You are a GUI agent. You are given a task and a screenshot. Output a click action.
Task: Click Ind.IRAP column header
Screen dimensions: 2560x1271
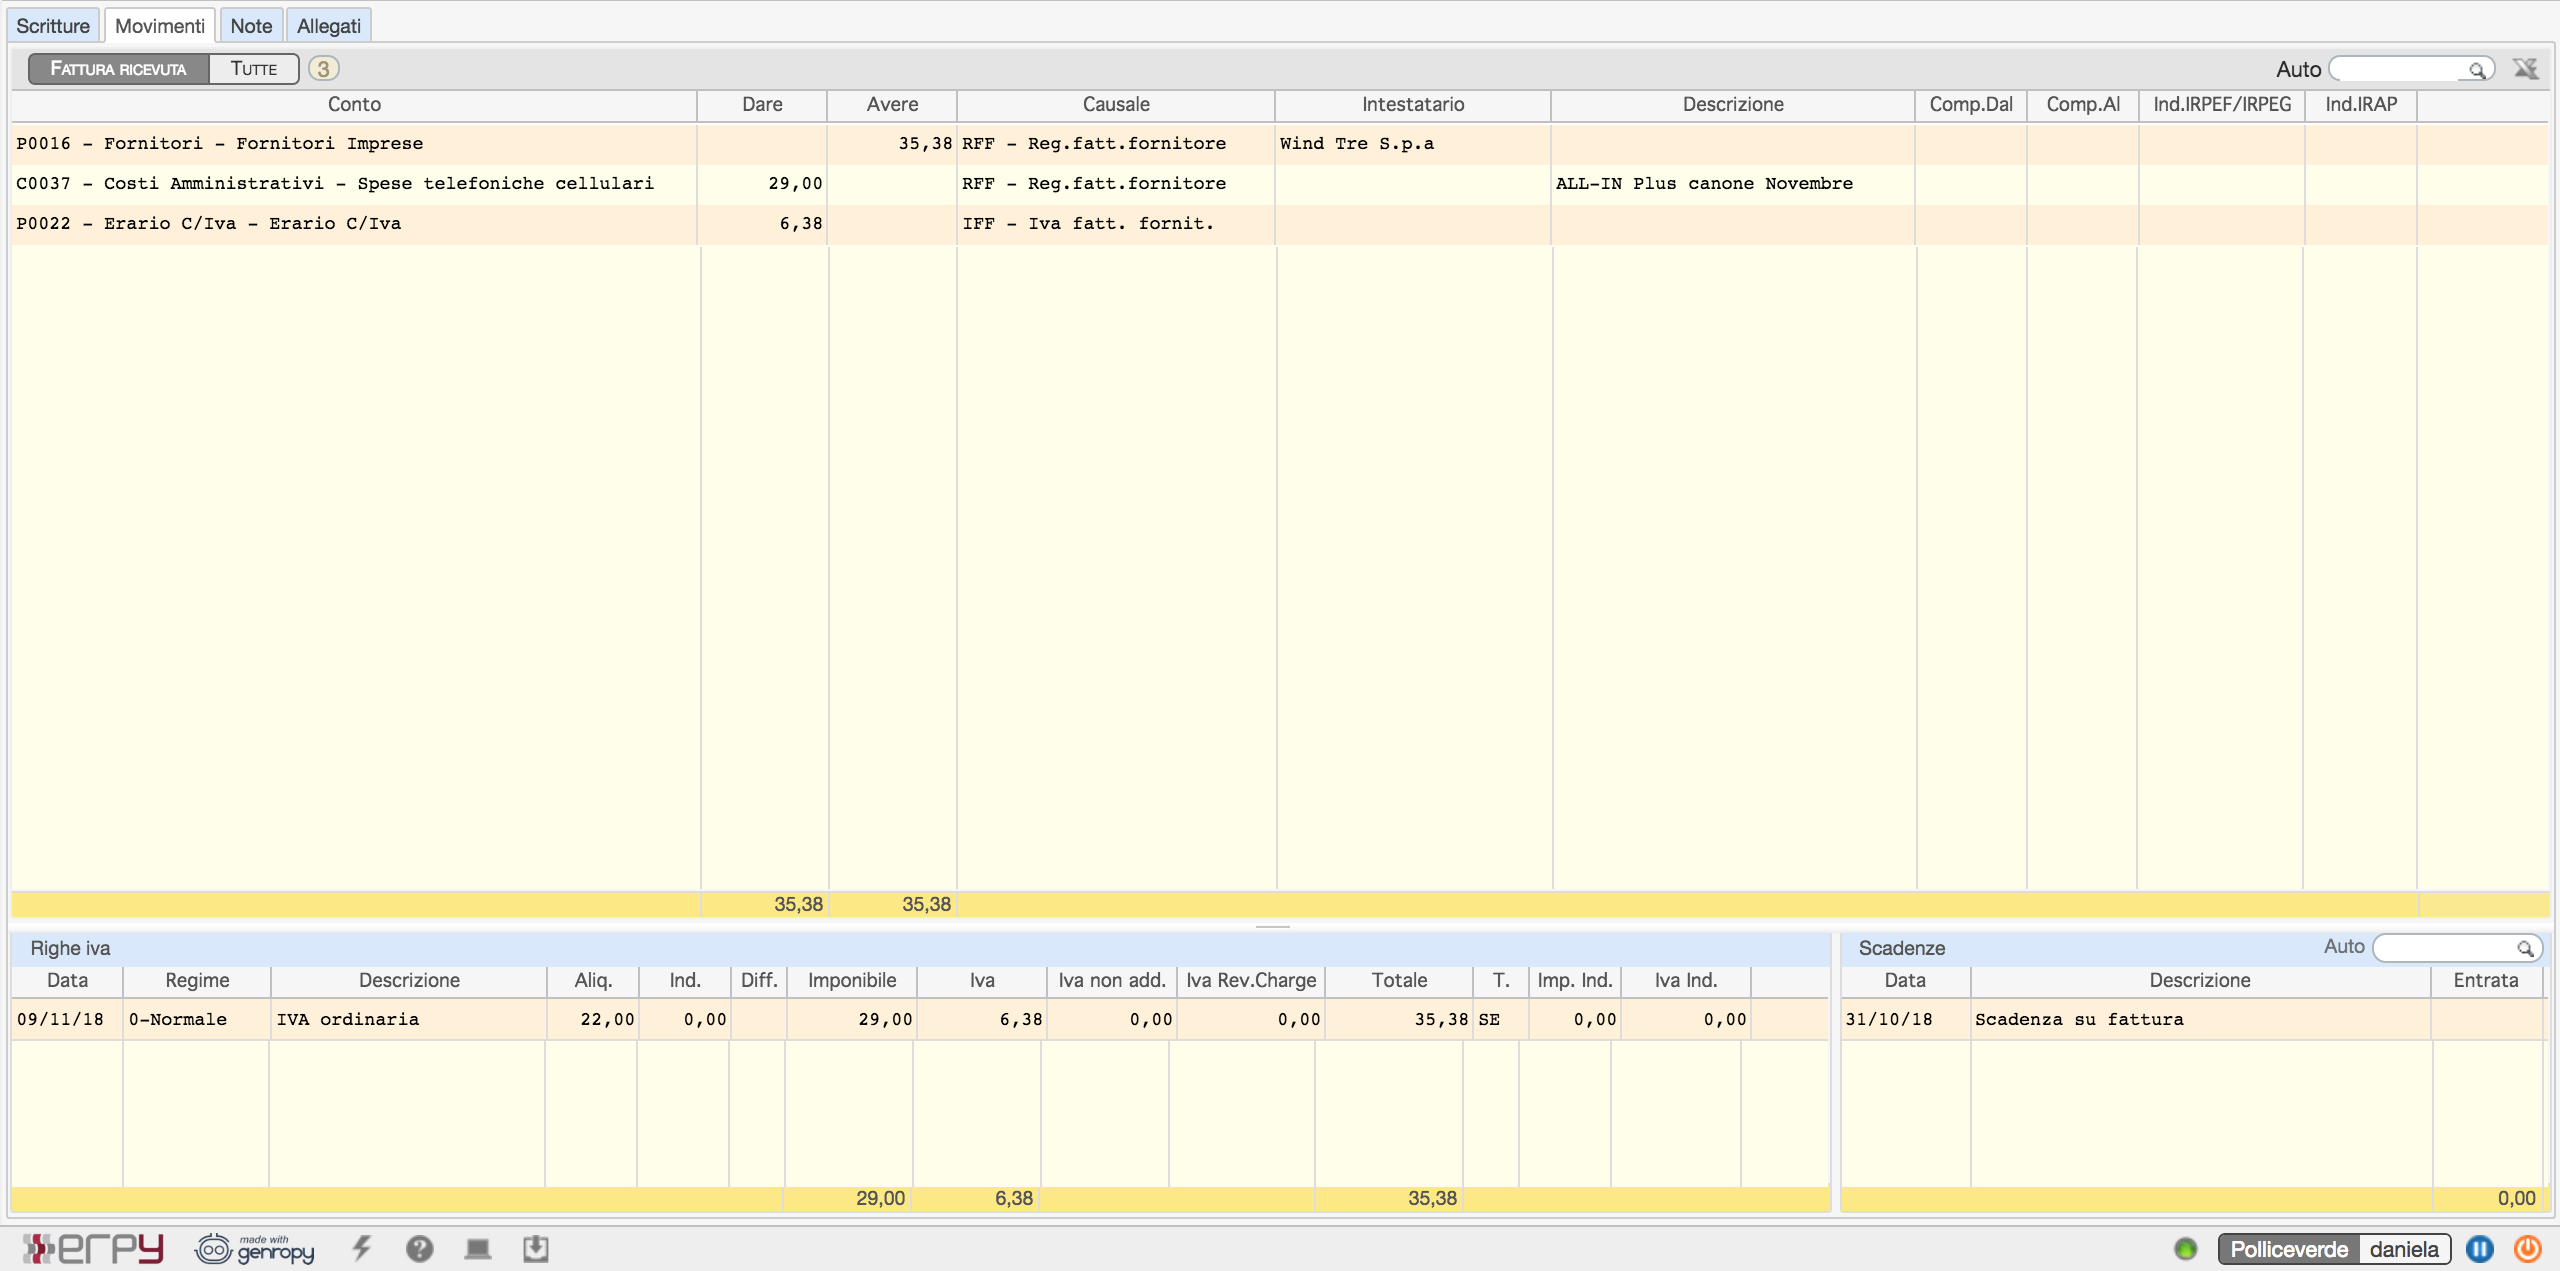click(2361, 105)
